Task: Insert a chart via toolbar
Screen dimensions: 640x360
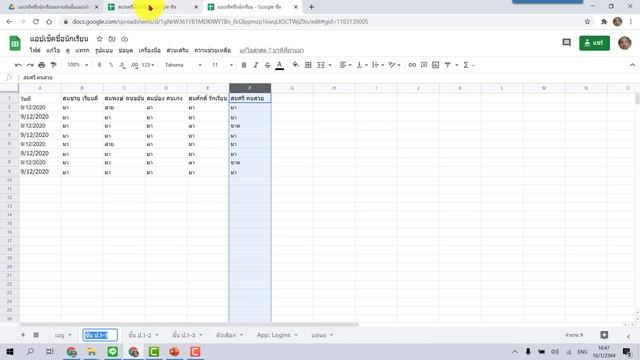Action: (x=436, y=65)
